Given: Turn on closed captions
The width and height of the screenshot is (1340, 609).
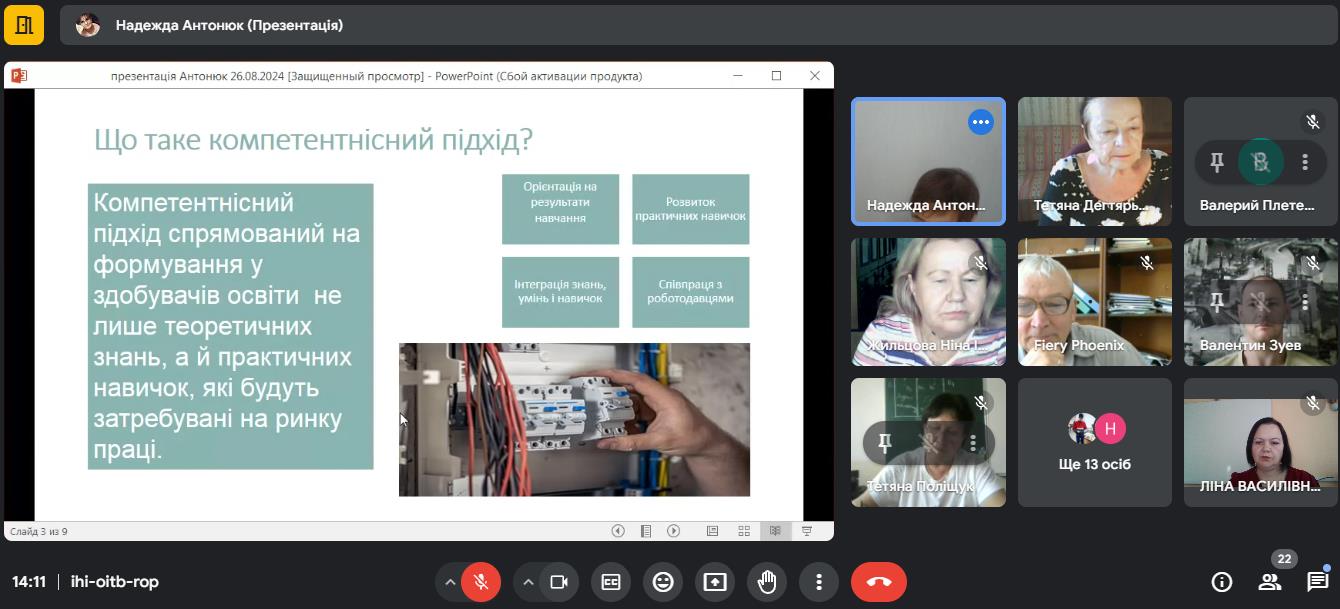Looking at the screenshot, I should tap(611, 582).
